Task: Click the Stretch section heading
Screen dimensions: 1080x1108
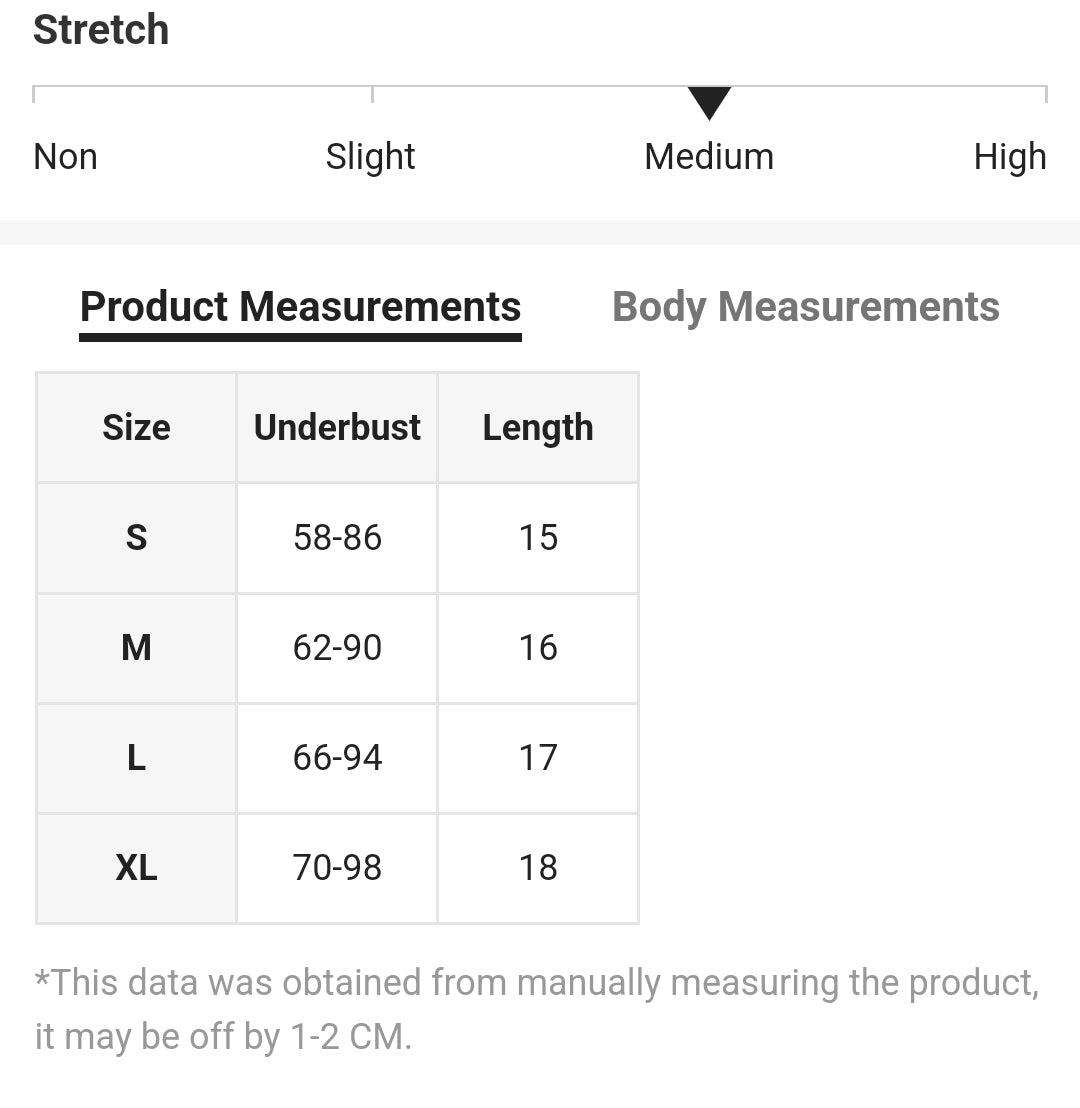Action: click(x=101, y=30)
